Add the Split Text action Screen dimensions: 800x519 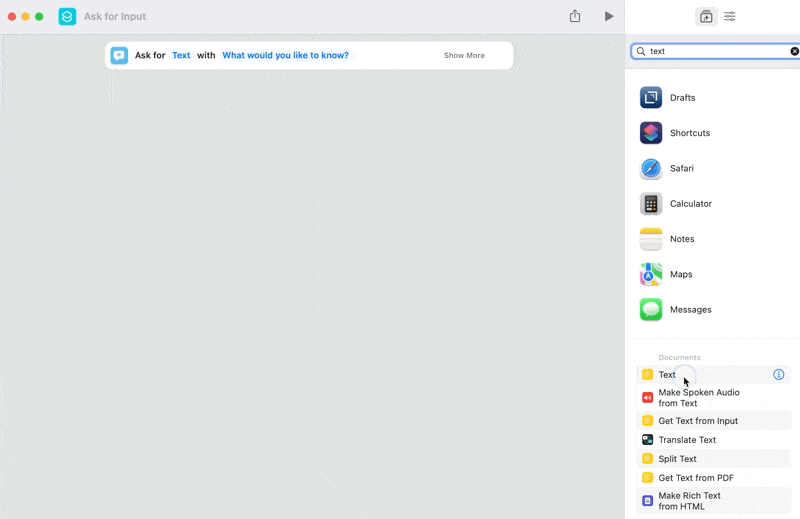[714, 458]
